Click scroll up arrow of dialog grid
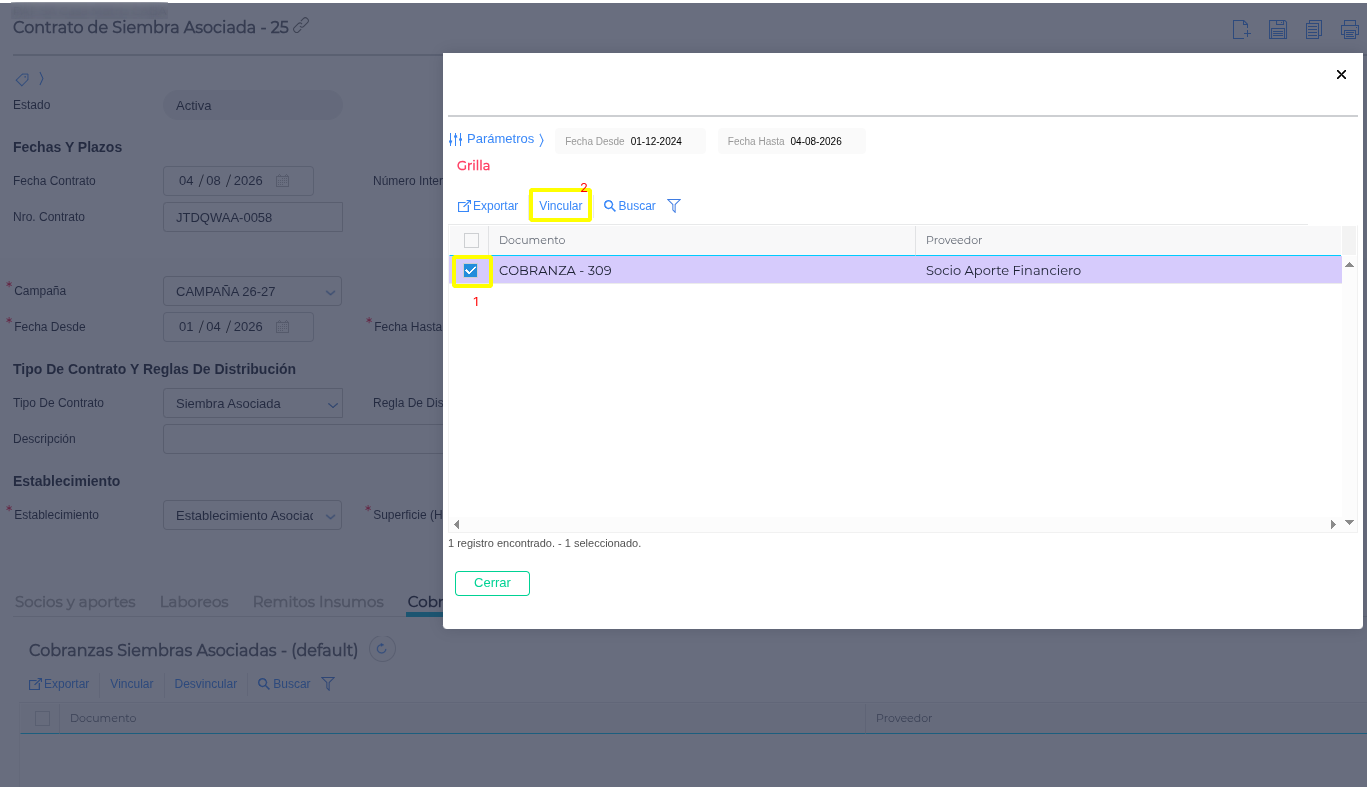 [1349, 264]
